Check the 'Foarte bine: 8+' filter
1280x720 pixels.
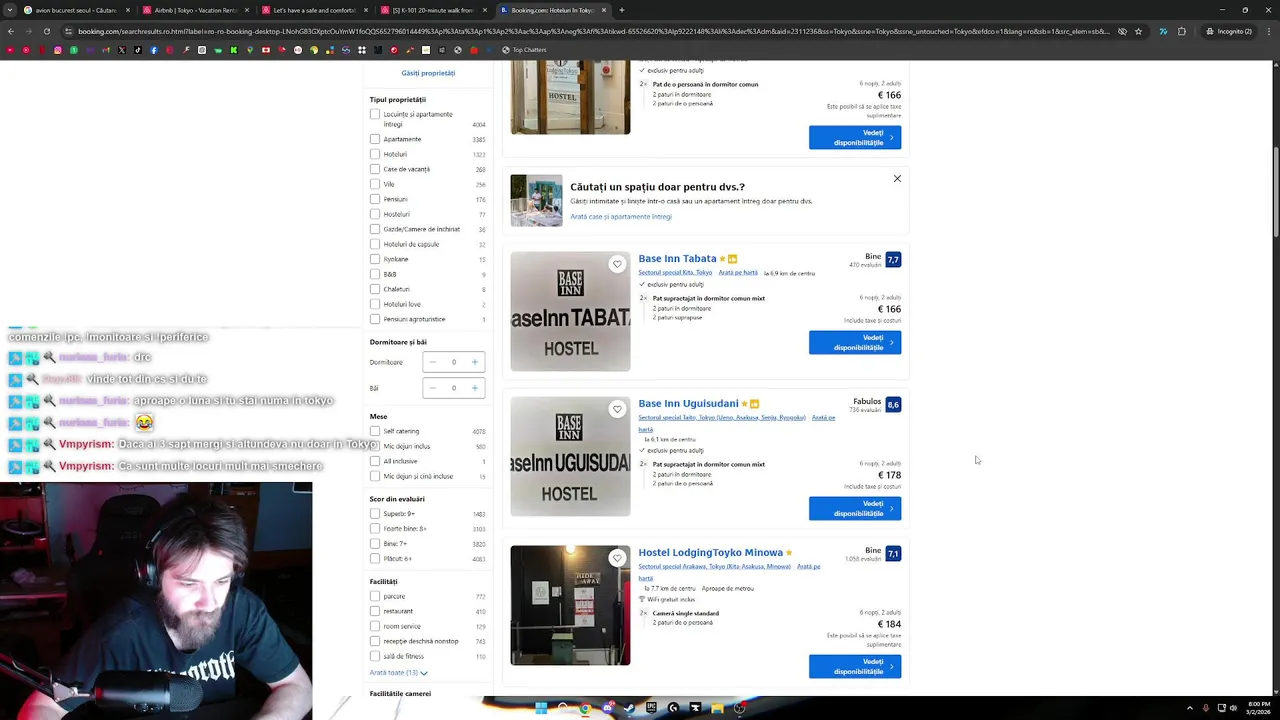pos(375,528)
